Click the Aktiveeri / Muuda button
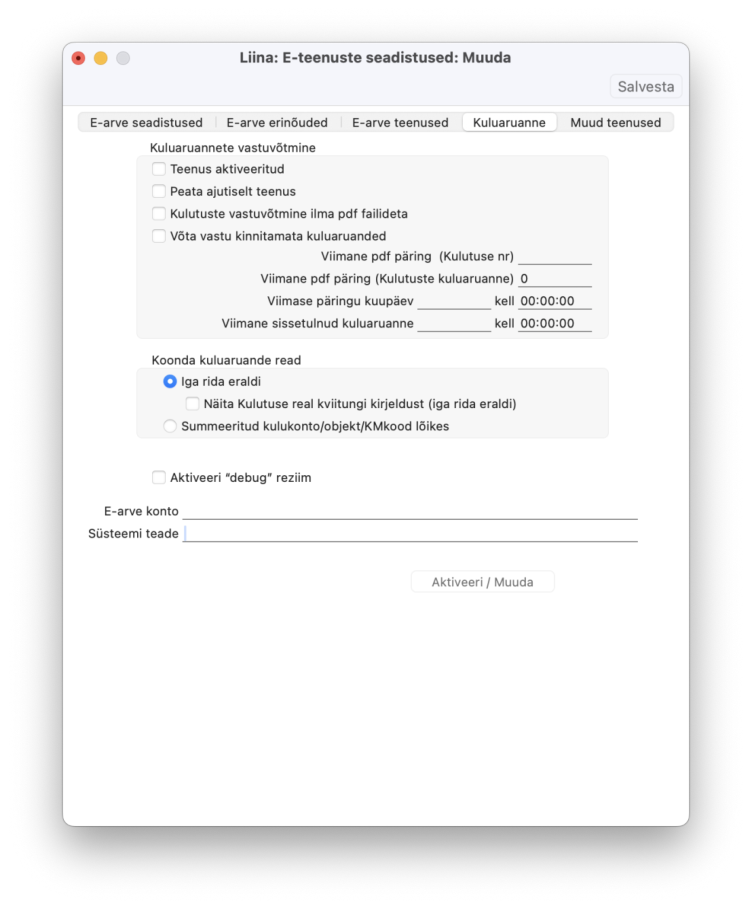This screenshot has height=909, width=752. point(482,582)
